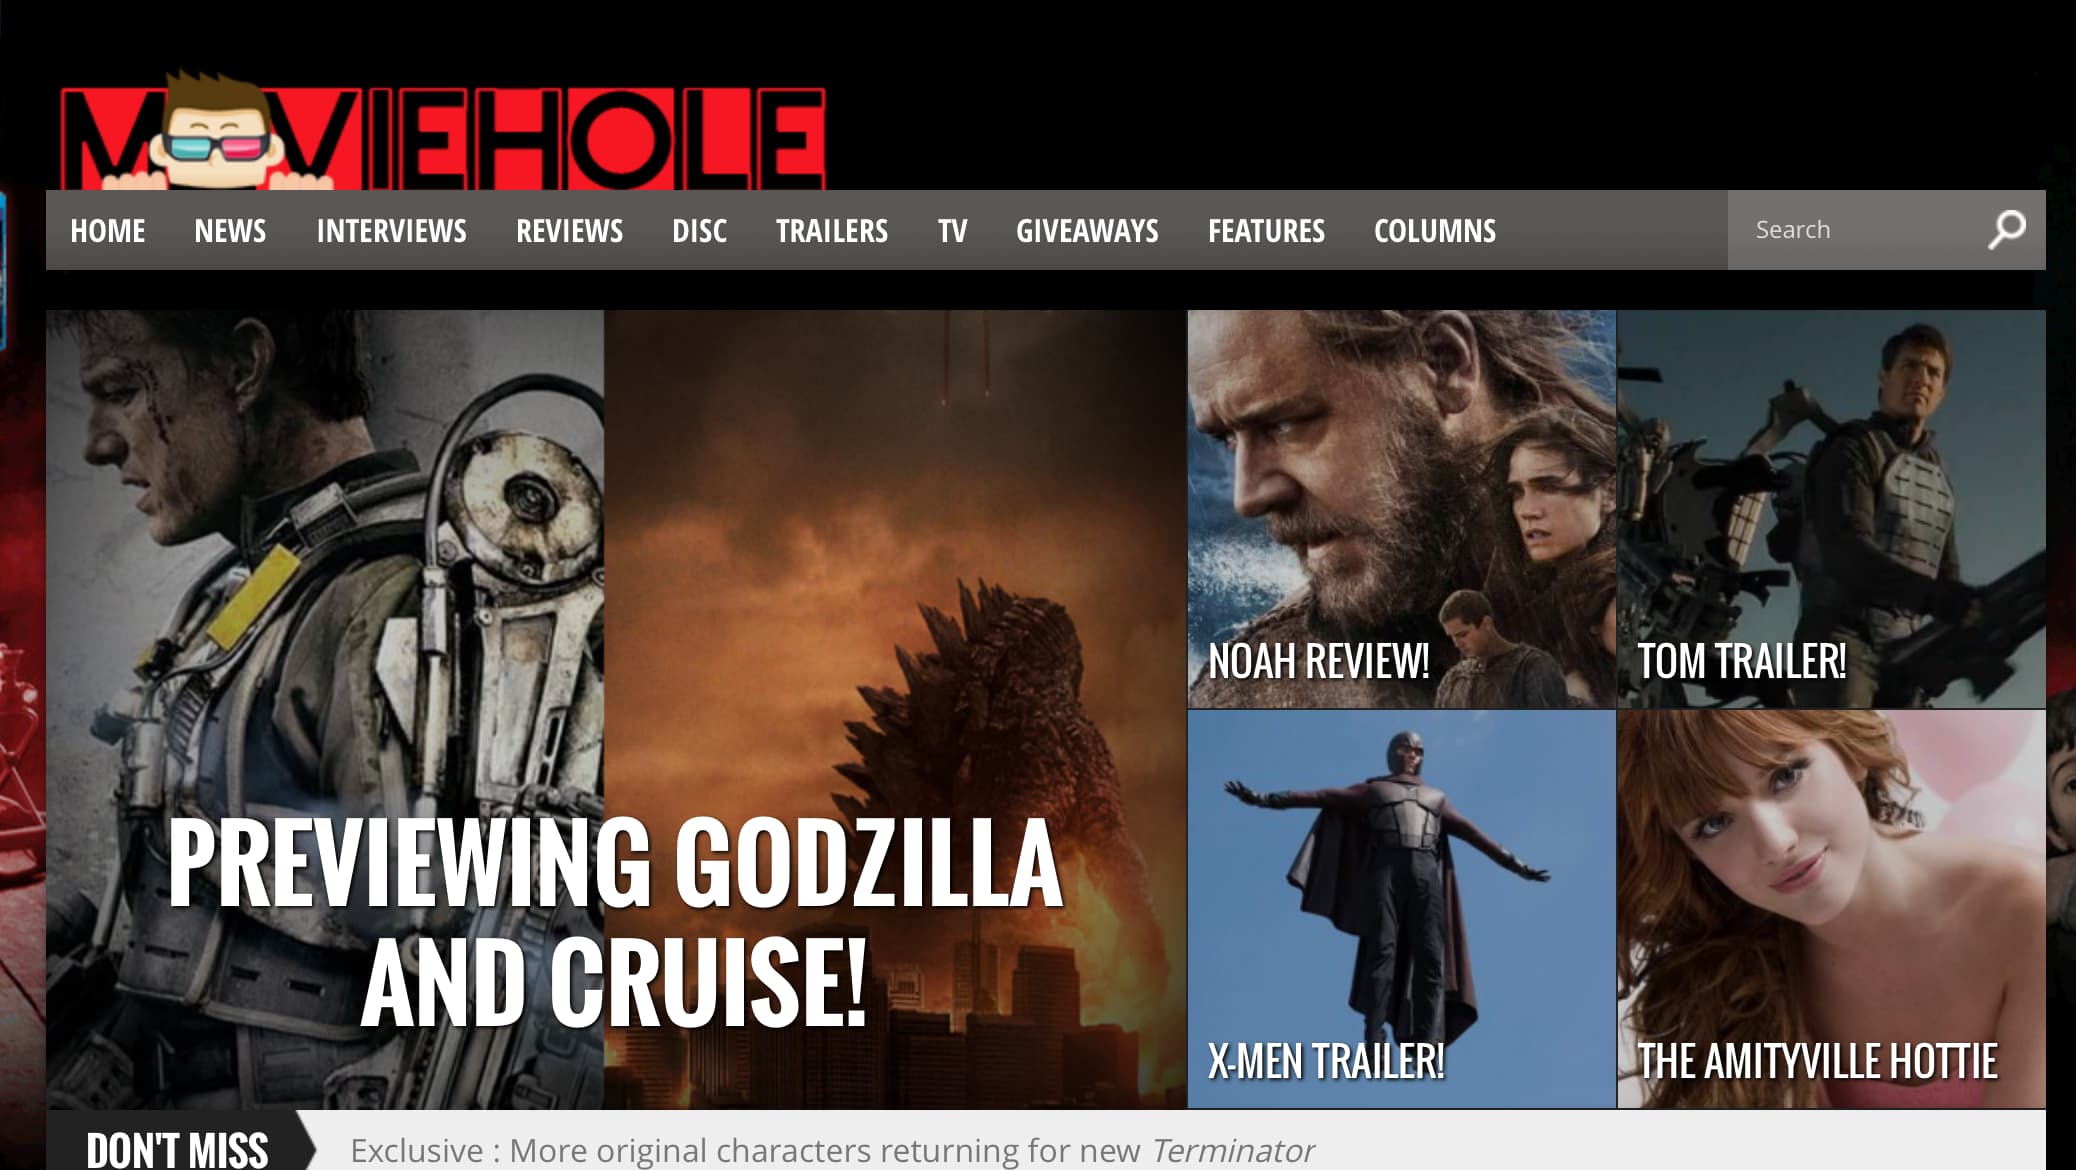Select the TV menu item
Screen dimensions: 2076x1170
pyautogui.click(x=953, y=231)
